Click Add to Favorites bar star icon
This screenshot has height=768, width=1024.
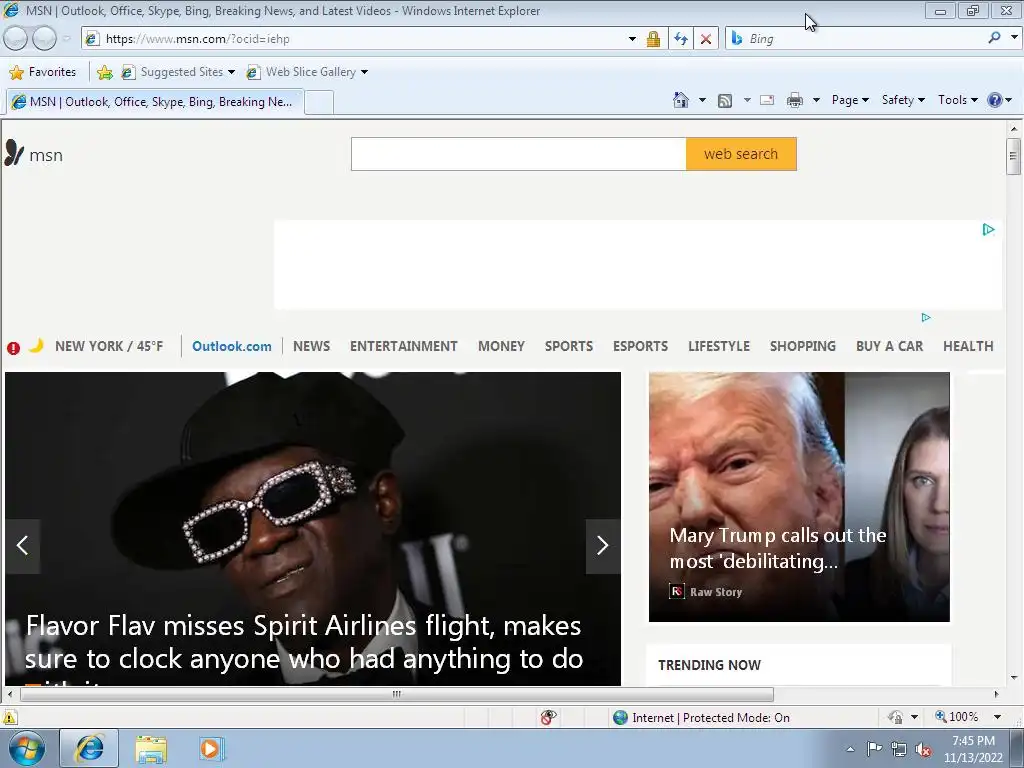click(x=104, y=72)
